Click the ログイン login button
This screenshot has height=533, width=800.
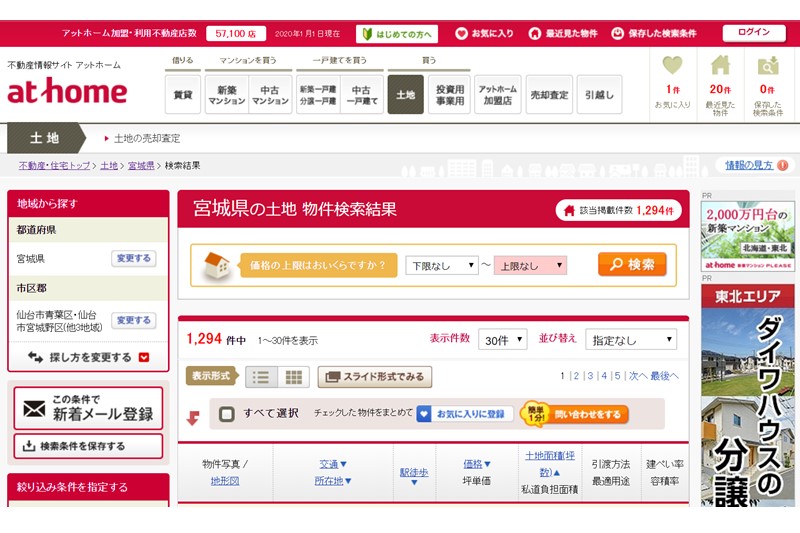click(753, 32)
